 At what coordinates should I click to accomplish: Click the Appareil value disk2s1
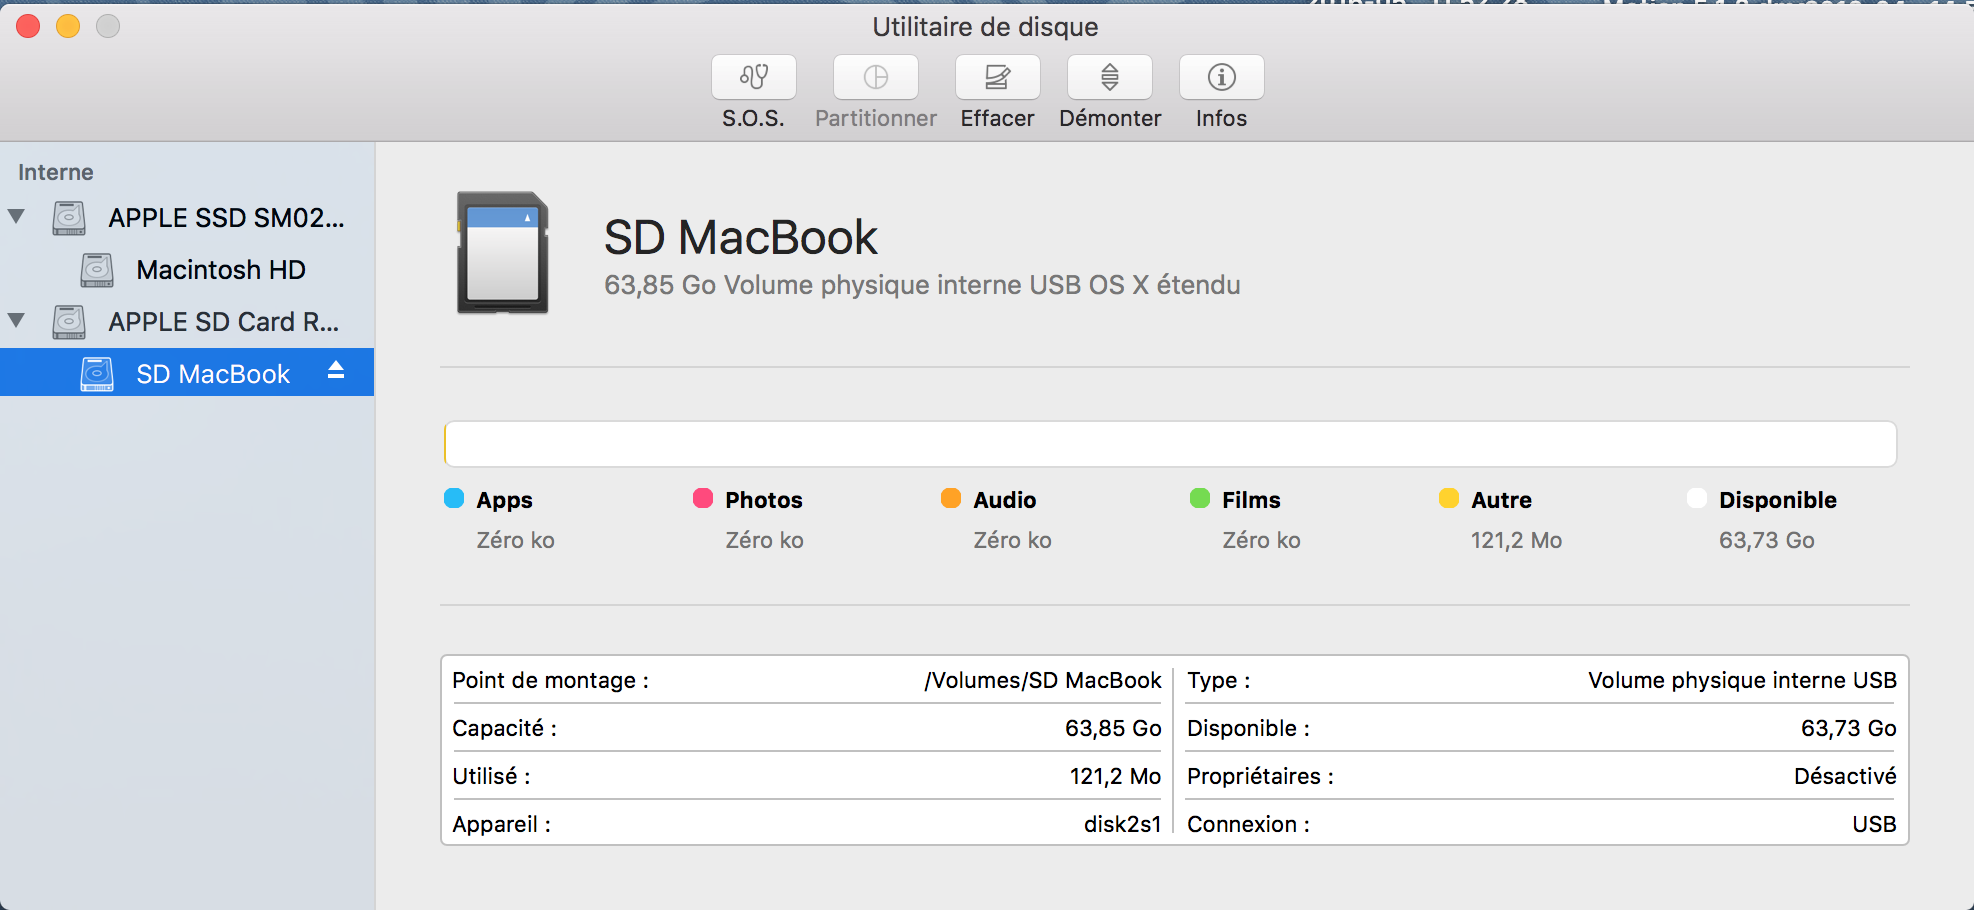(1123, 824)
